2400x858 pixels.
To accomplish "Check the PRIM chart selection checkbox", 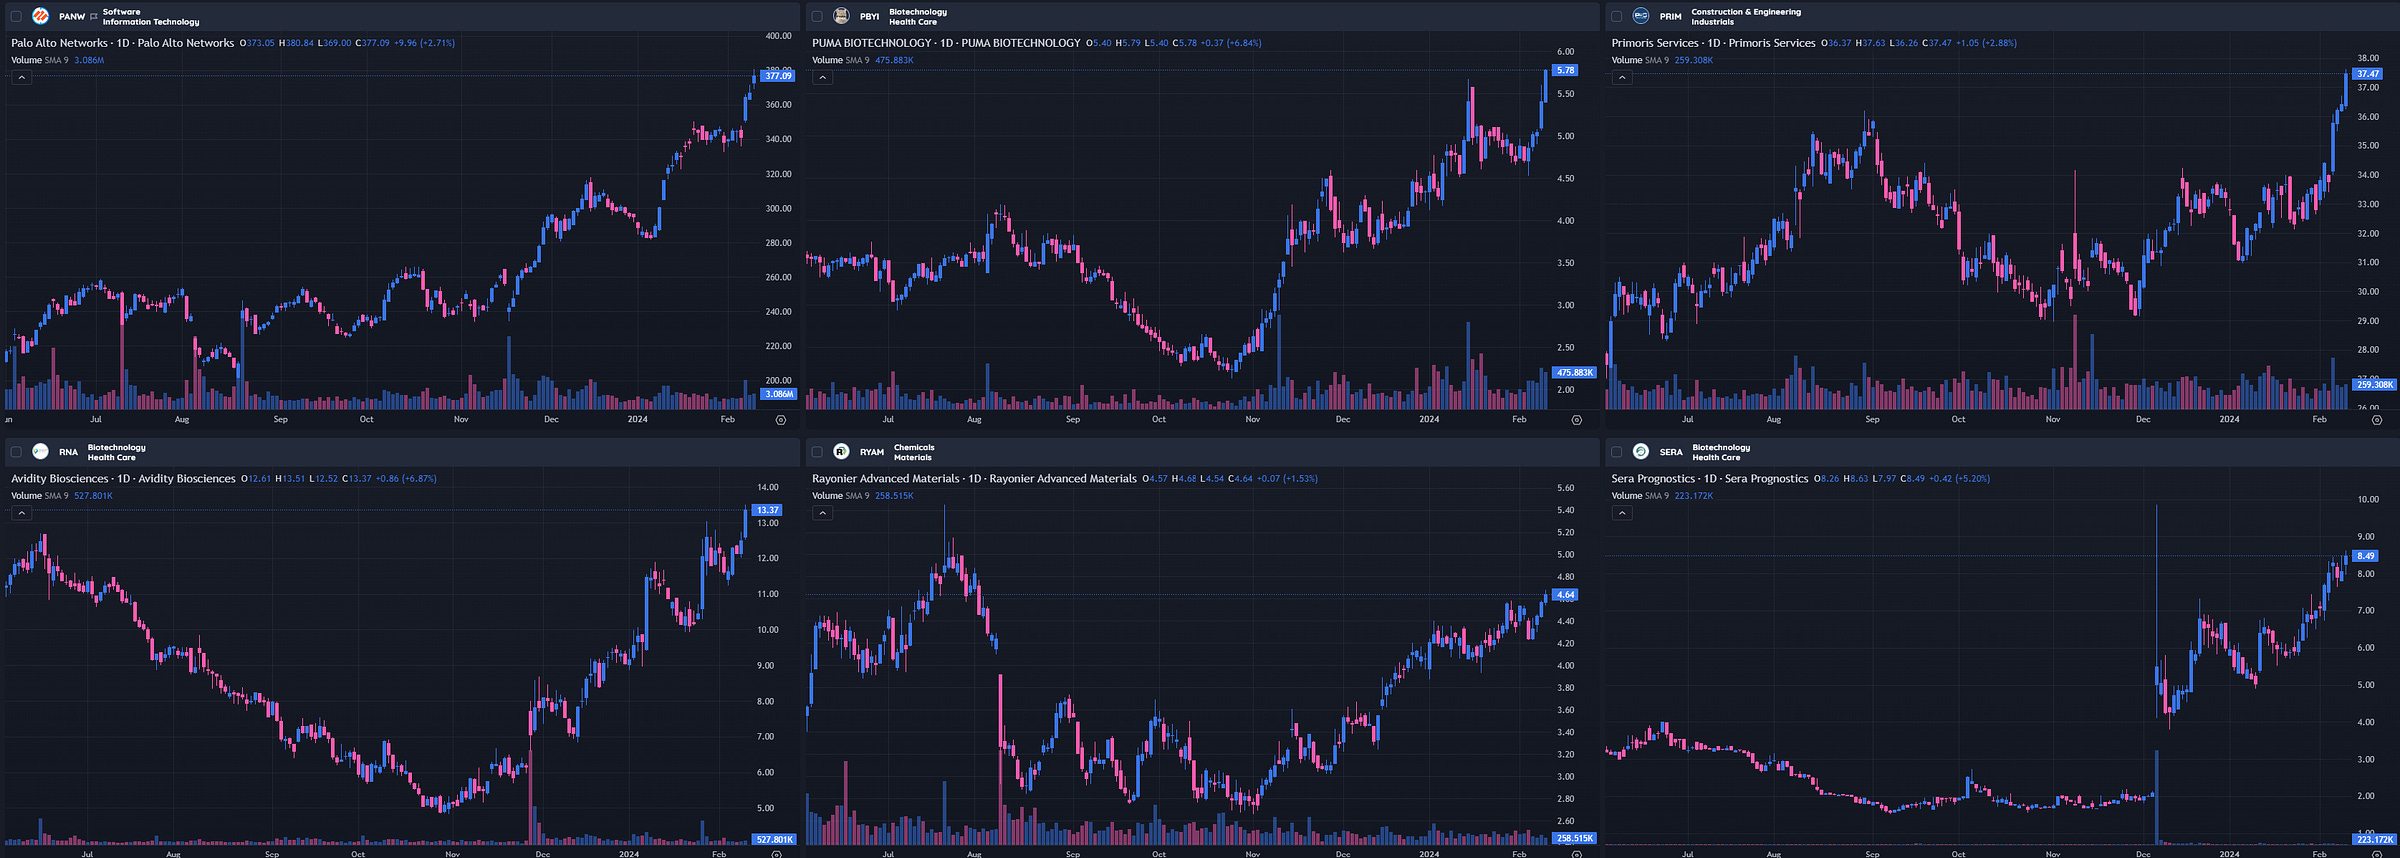I will (1617, 16).
